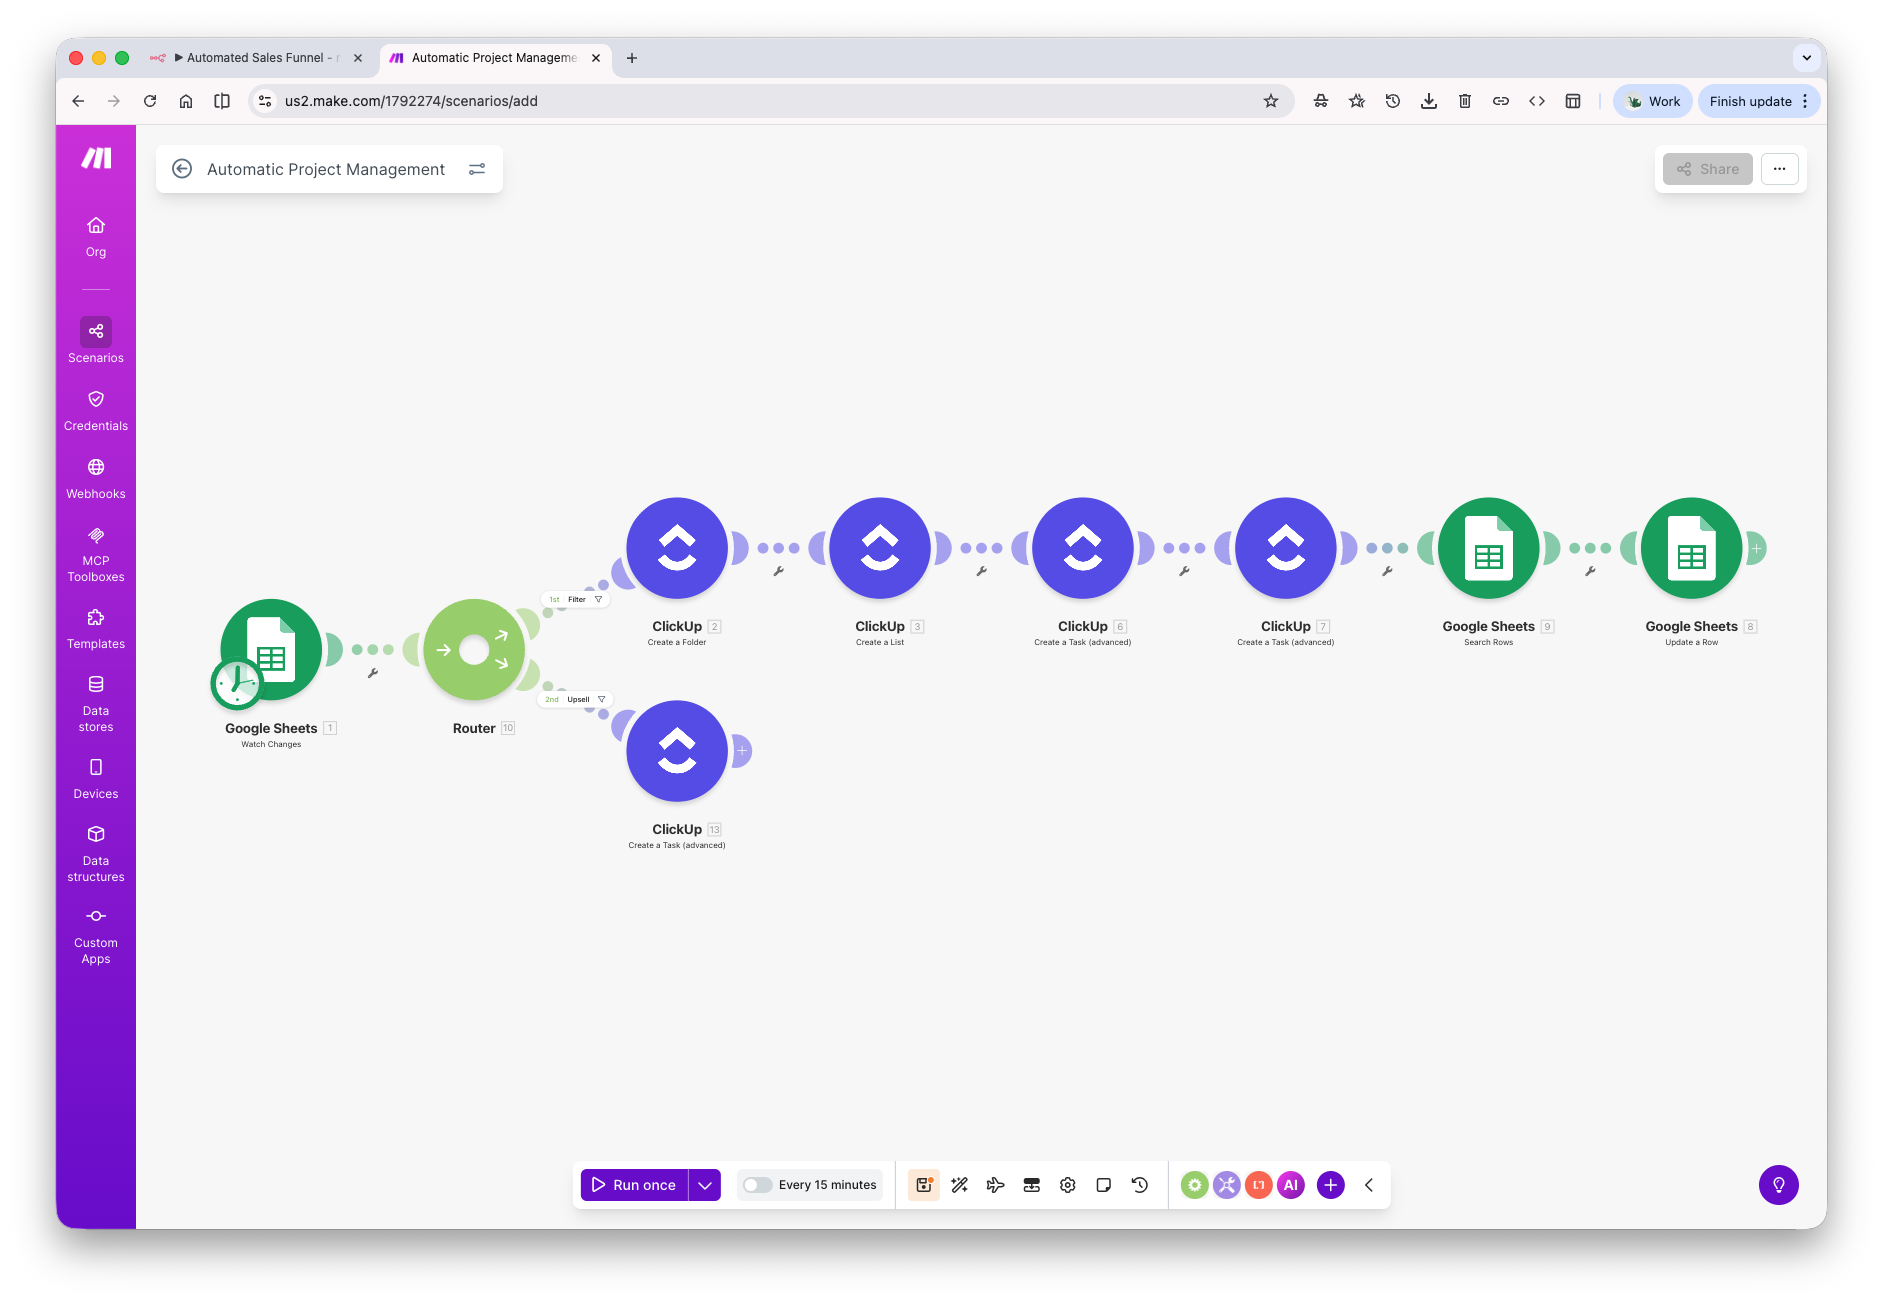The width and height of the screenshot is (1883, 1303).
Task: Open the AI assistant in the bottom toolbar
Action: point(1291,1184)
